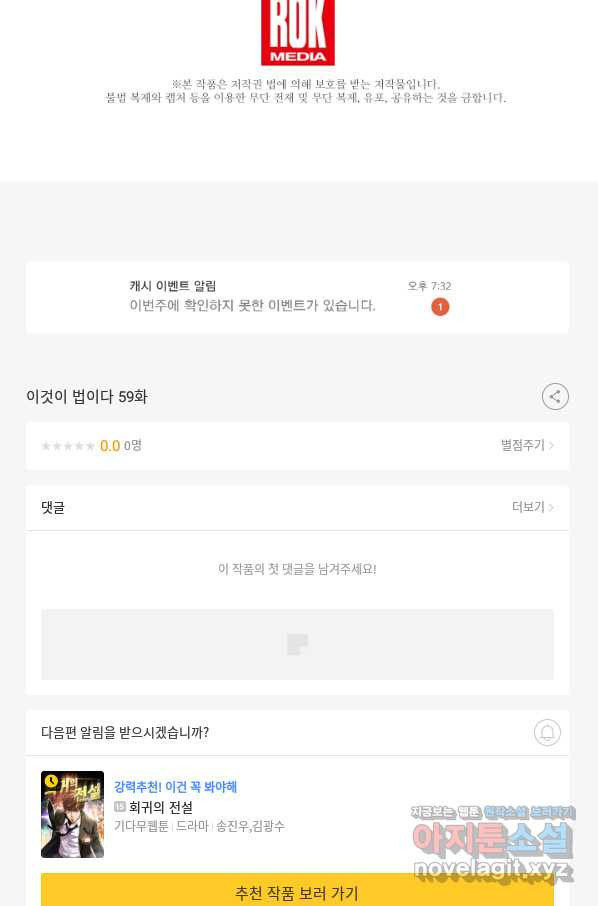Viewport: 598px width, 906px height.
Task: Tap the share icon beside episode title
Action: [555, 396]
